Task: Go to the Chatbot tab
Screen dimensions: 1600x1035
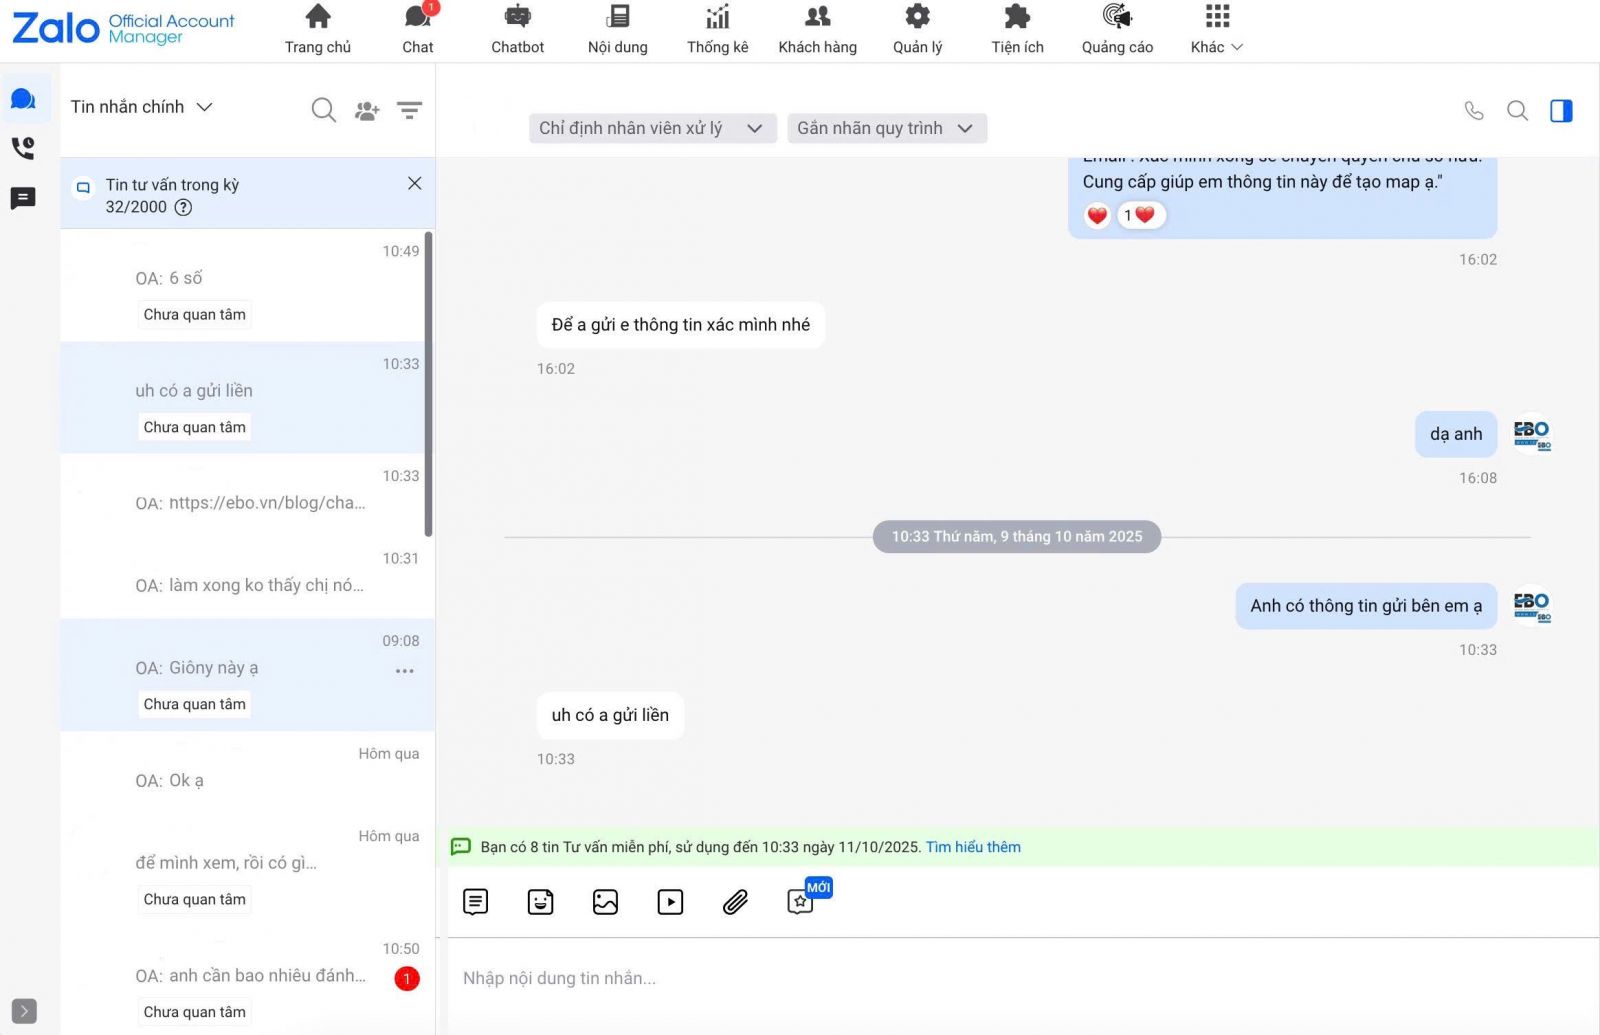Action: coord(517,30)
